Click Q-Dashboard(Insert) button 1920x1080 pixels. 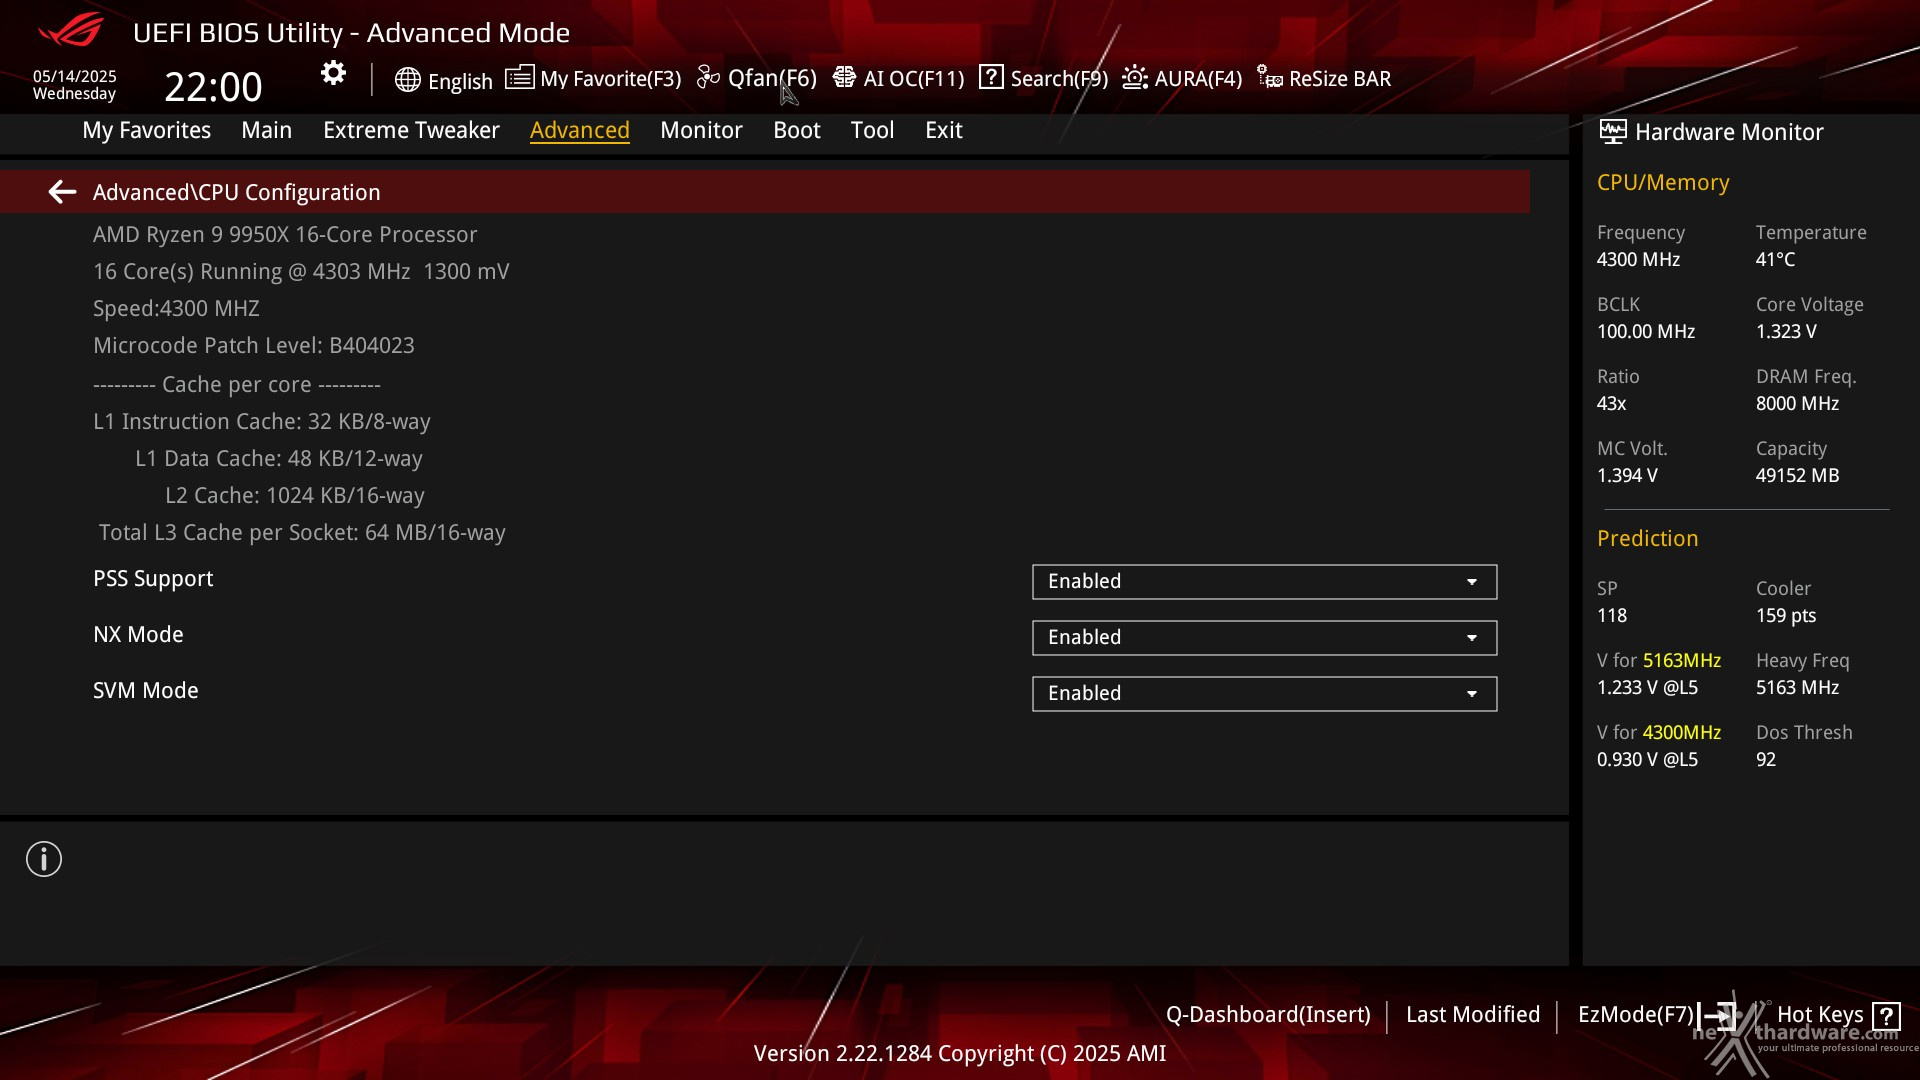(1268, 1014)
